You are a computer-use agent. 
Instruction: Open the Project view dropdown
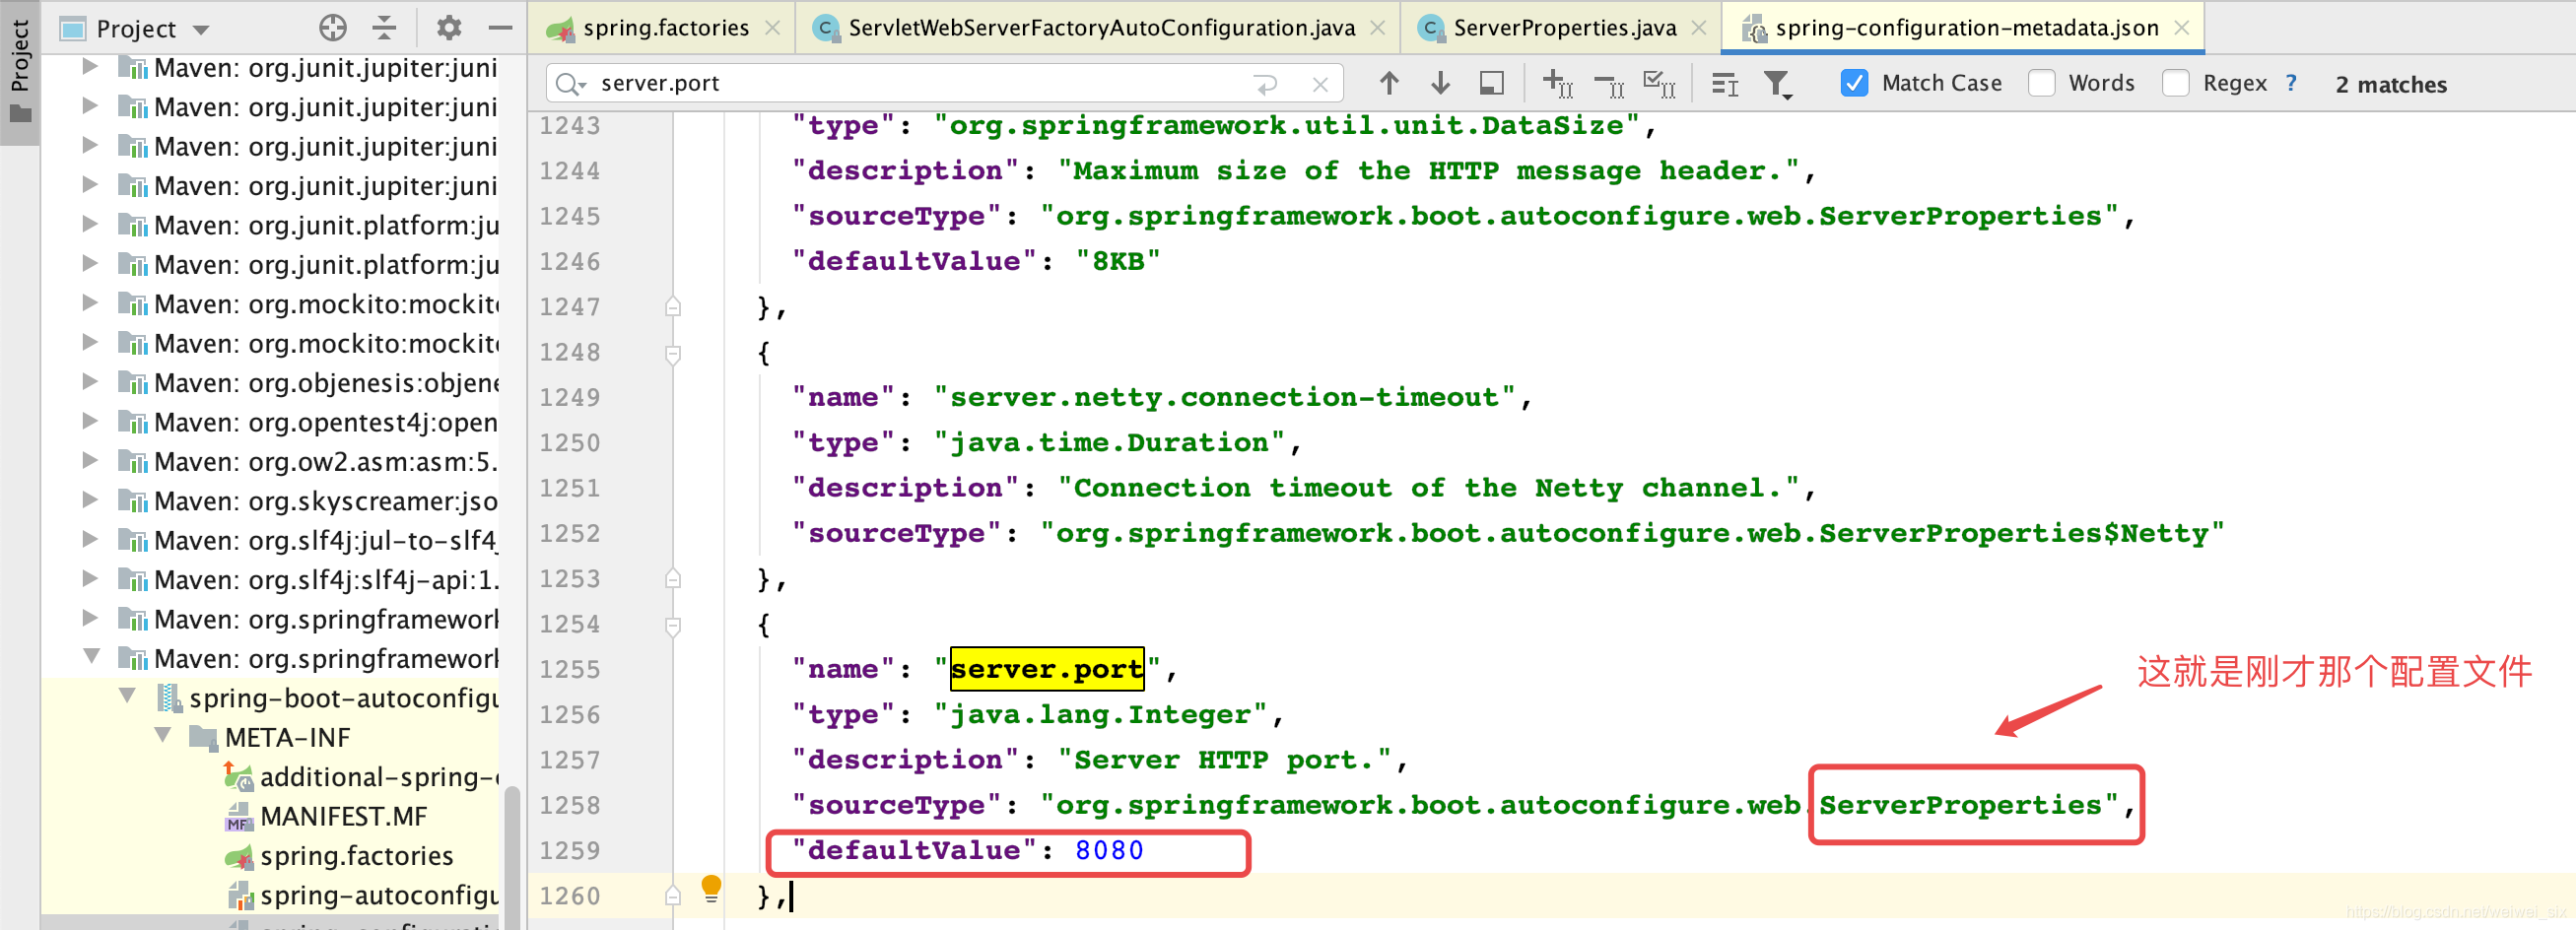tap(200, 30)
